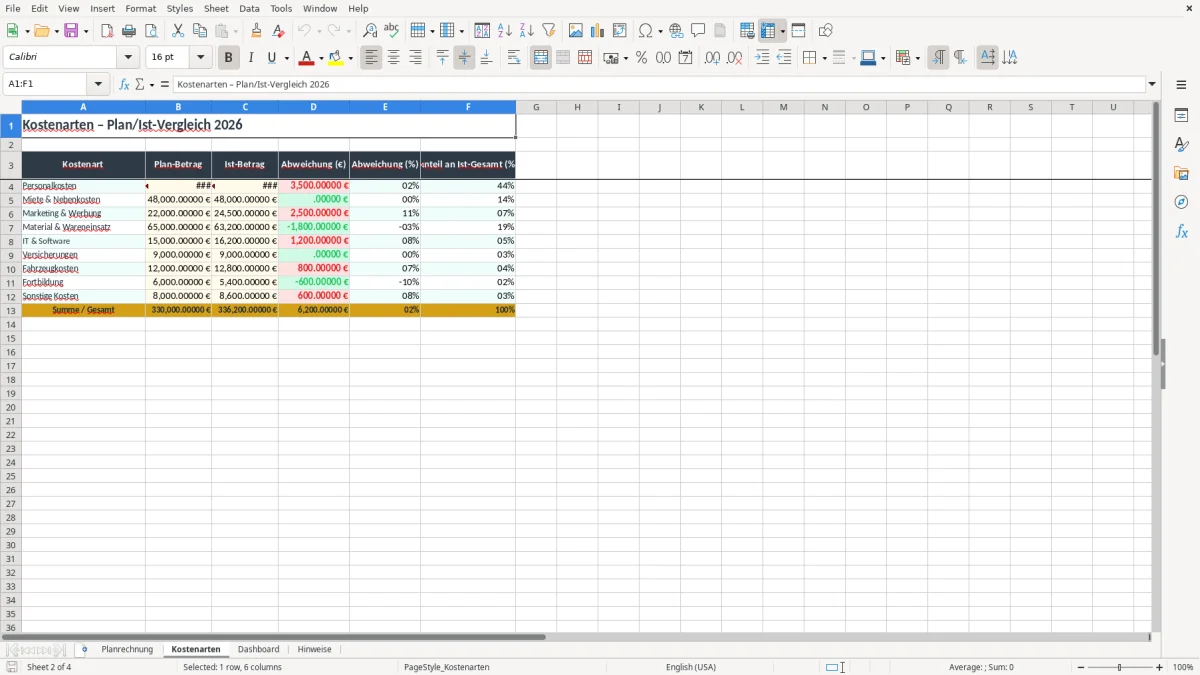This screenshot has width=1200, height=675.
Task: Click English (USA) language in status bar
Action: click(691, 667)
